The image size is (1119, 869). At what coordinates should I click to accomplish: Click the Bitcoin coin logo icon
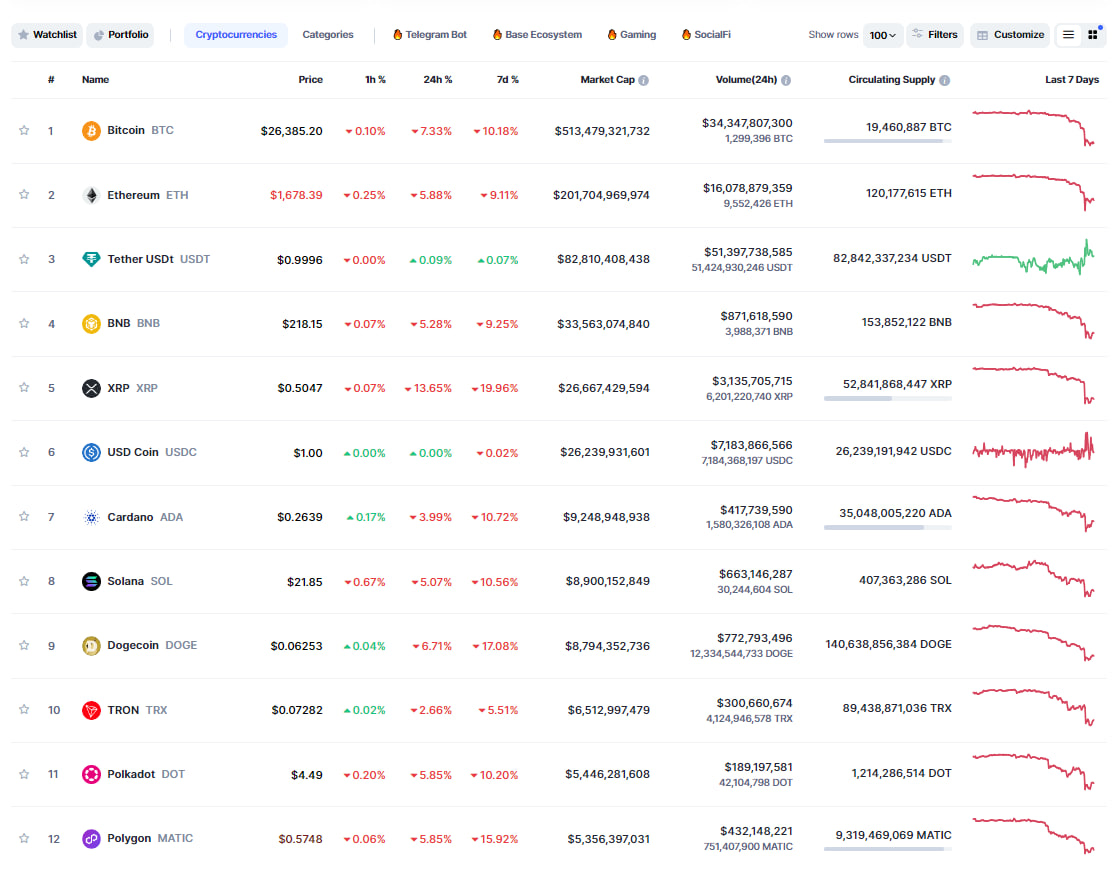coord(91,131)
